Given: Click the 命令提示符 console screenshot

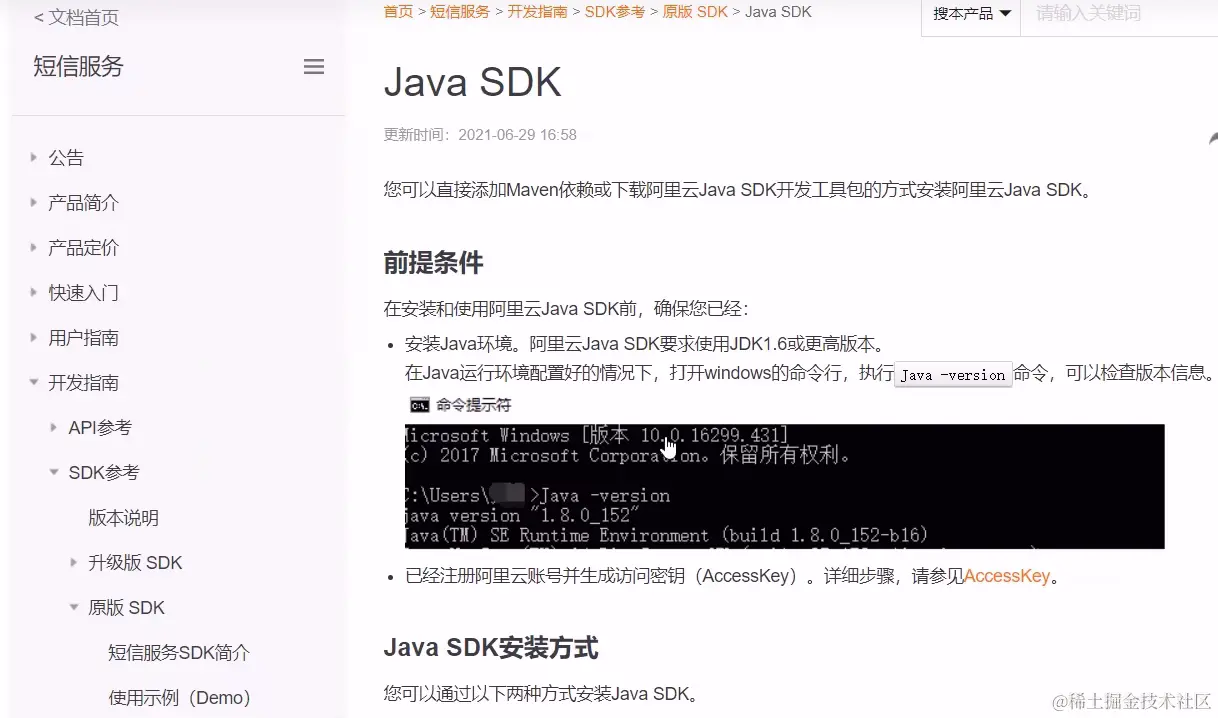Looking at the screenshot, I should click(x=784, y=486).
